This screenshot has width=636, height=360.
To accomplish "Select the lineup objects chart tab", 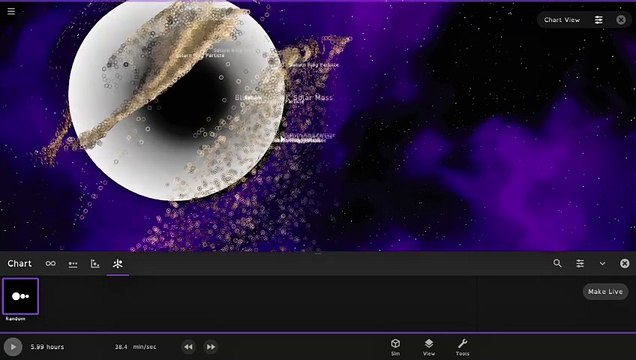I will coord(73,264).
